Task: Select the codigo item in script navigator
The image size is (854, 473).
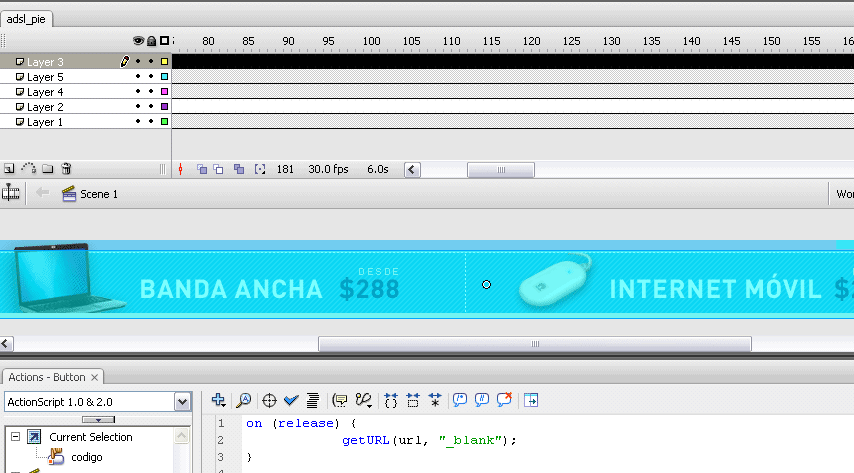Action: coord(87,457)
